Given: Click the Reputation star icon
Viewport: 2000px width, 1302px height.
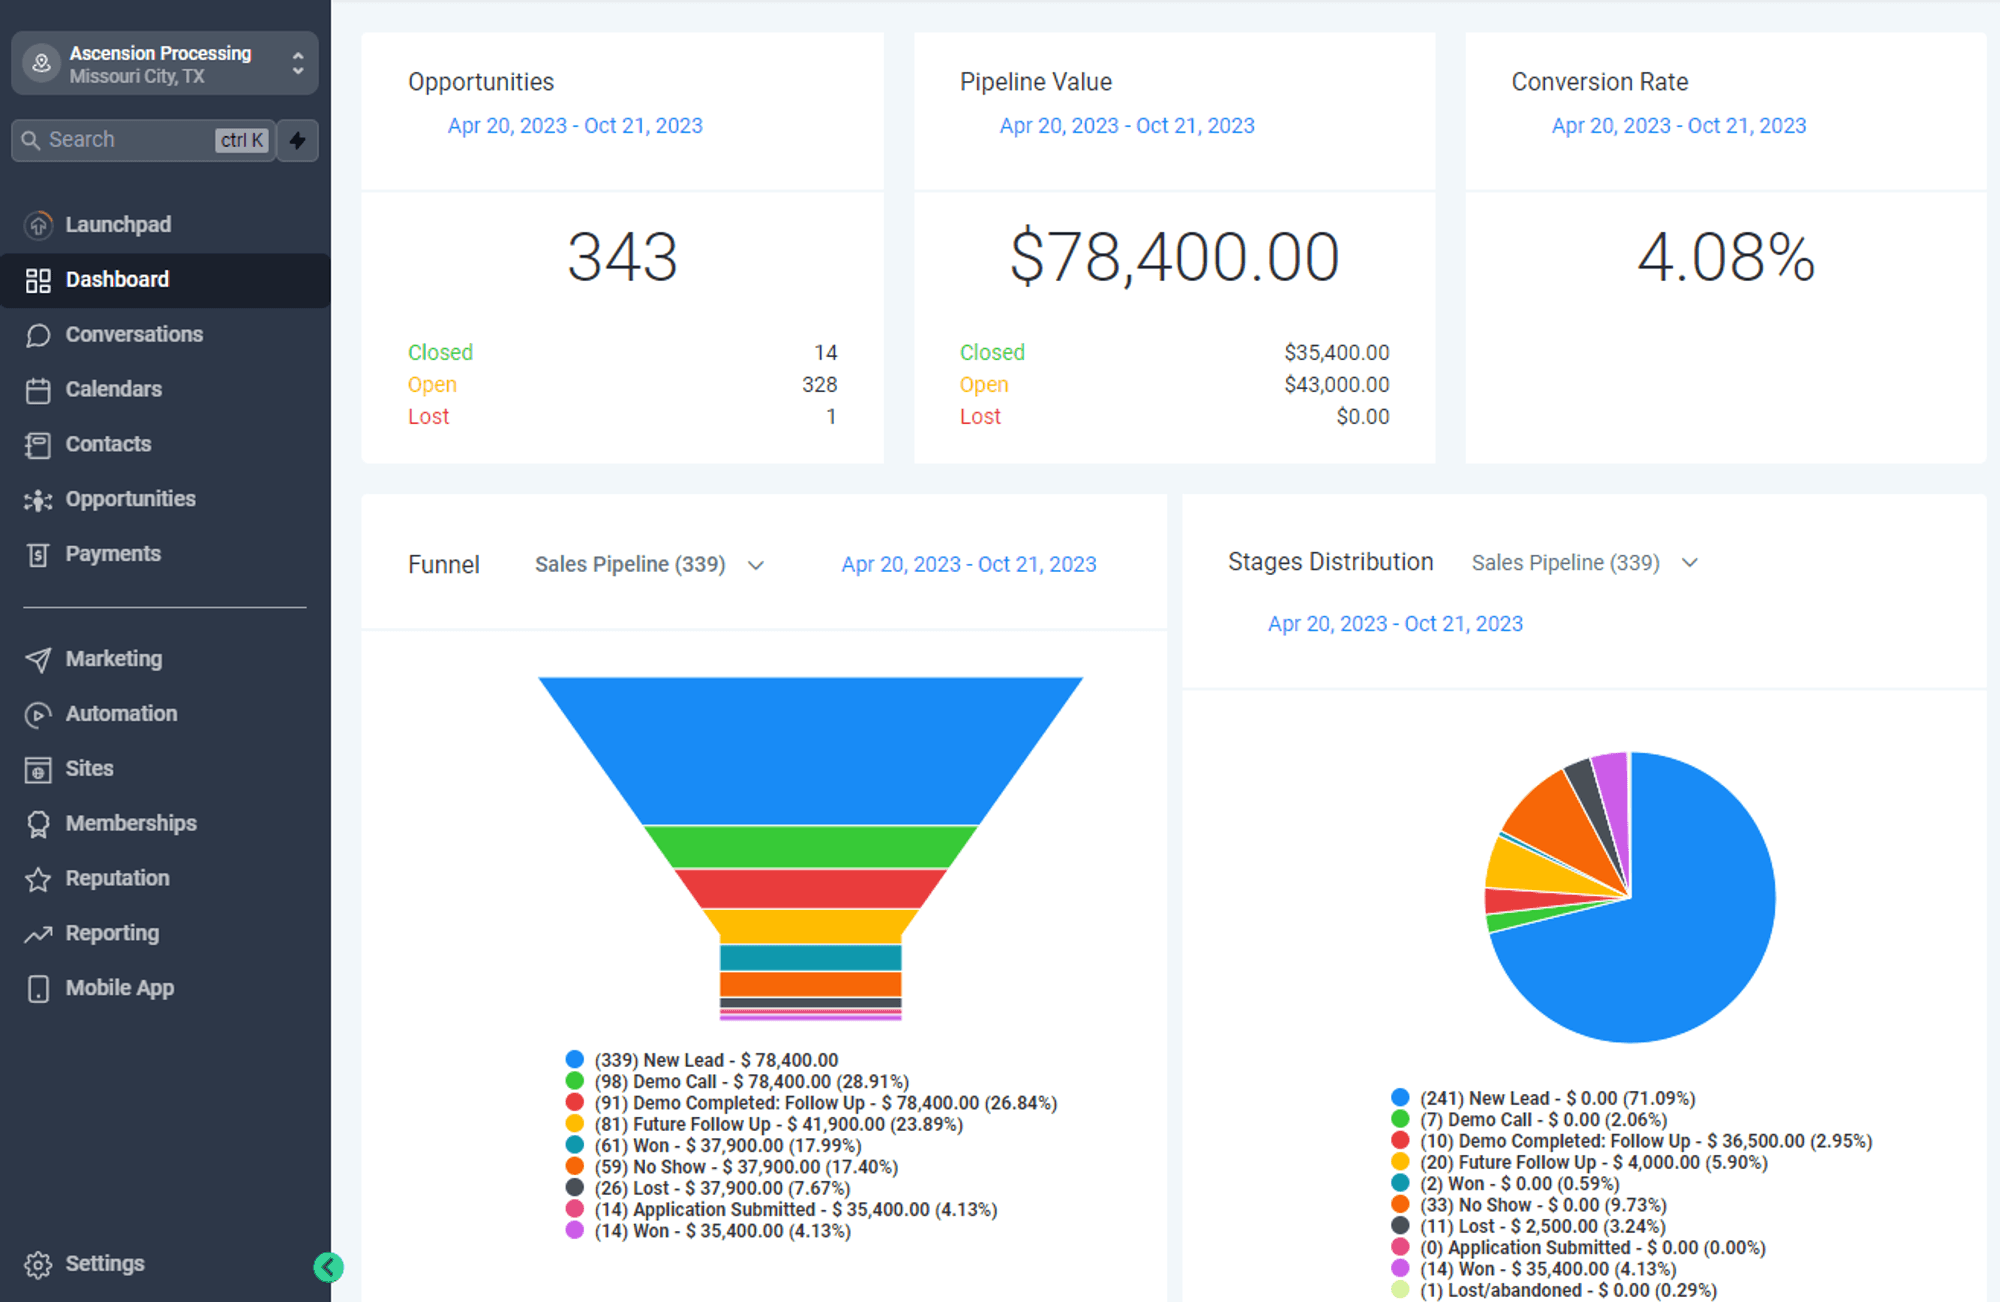Looking at the screenshot, I should pos(38,879).
